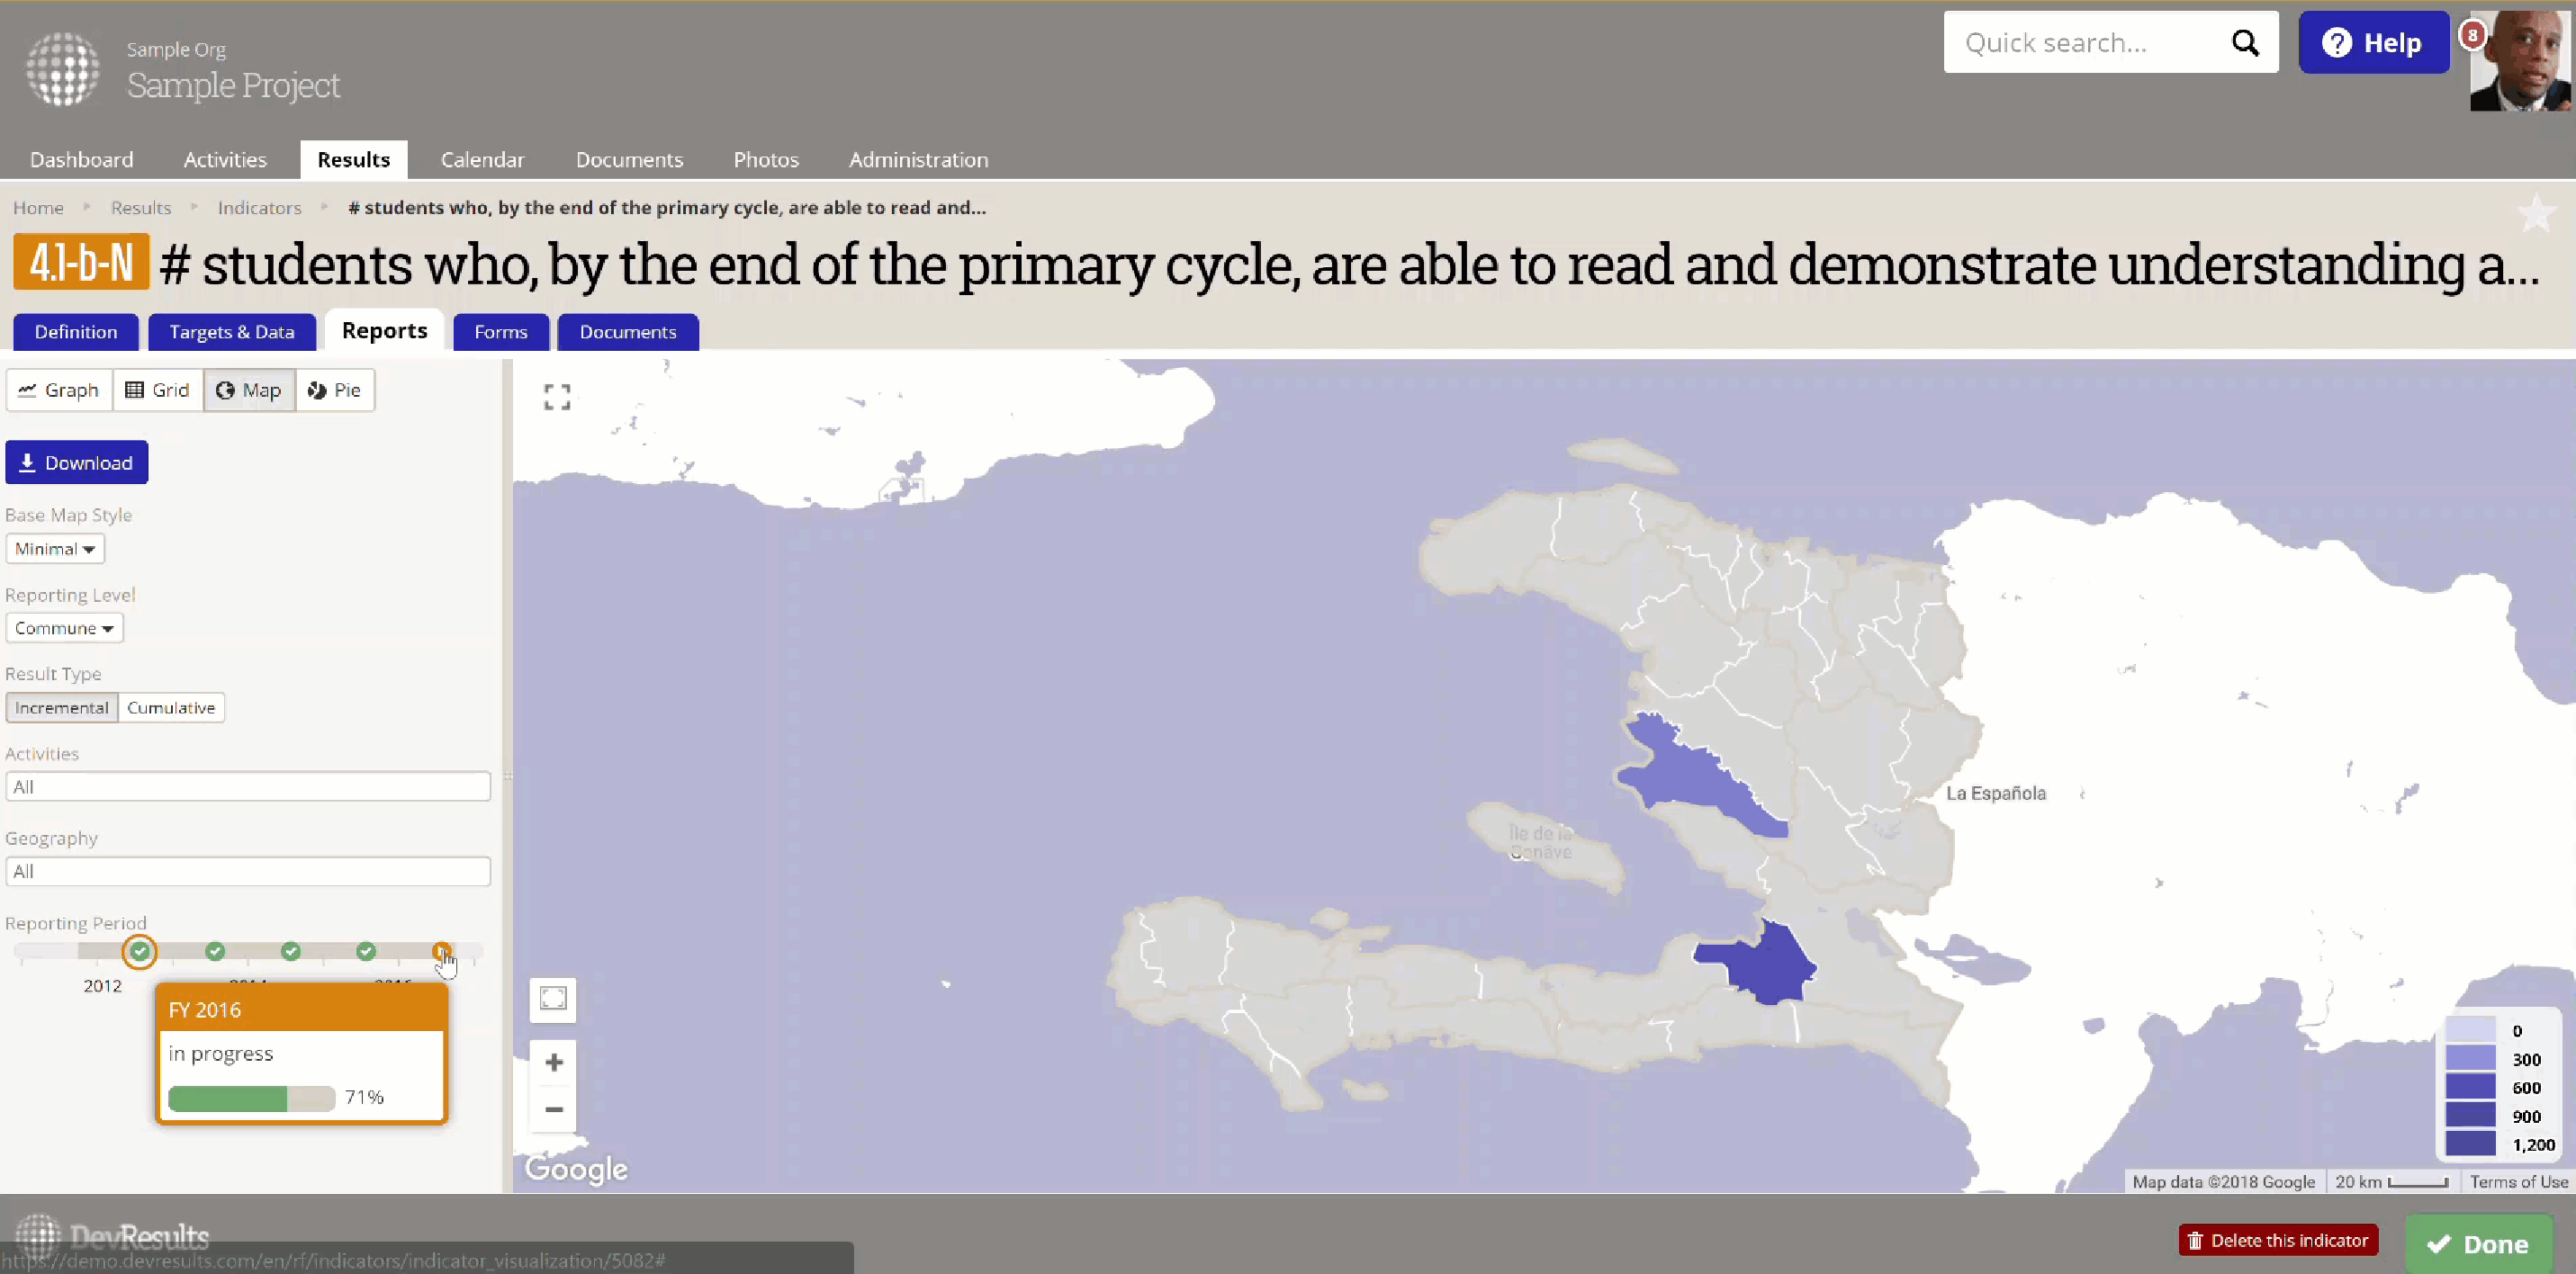The width and height of the screenshot is (2576, 1274).
Task: Go to the Calendar menu
Action: coord(482,160)
